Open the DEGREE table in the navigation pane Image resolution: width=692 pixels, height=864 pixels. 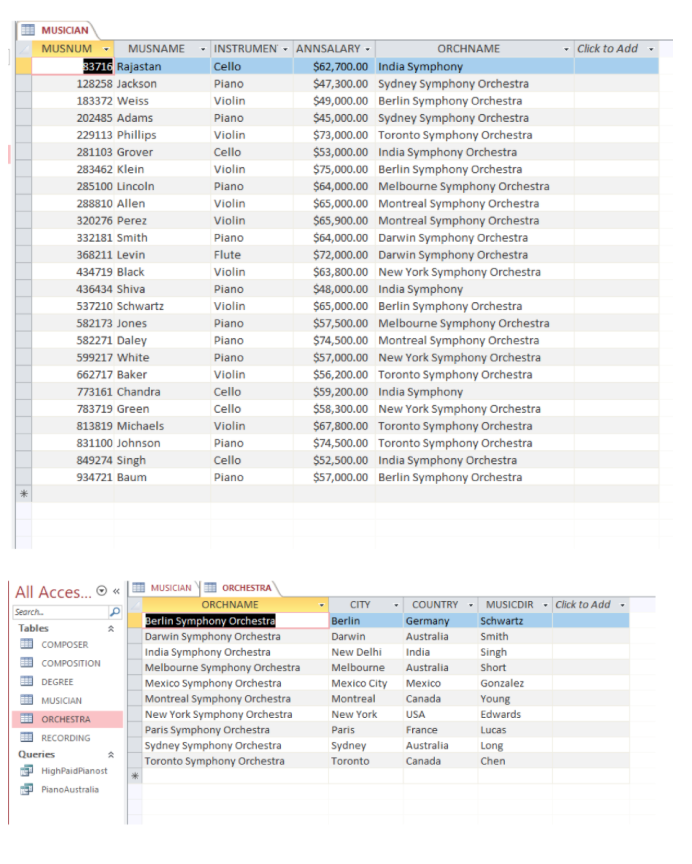click(57, 682)
